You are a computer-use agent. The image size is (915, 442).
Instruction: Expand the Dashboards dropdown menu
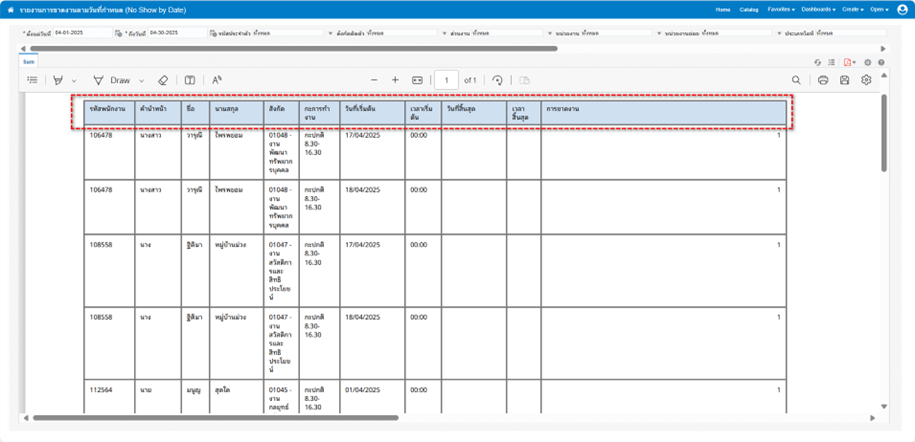coord(818,9)
